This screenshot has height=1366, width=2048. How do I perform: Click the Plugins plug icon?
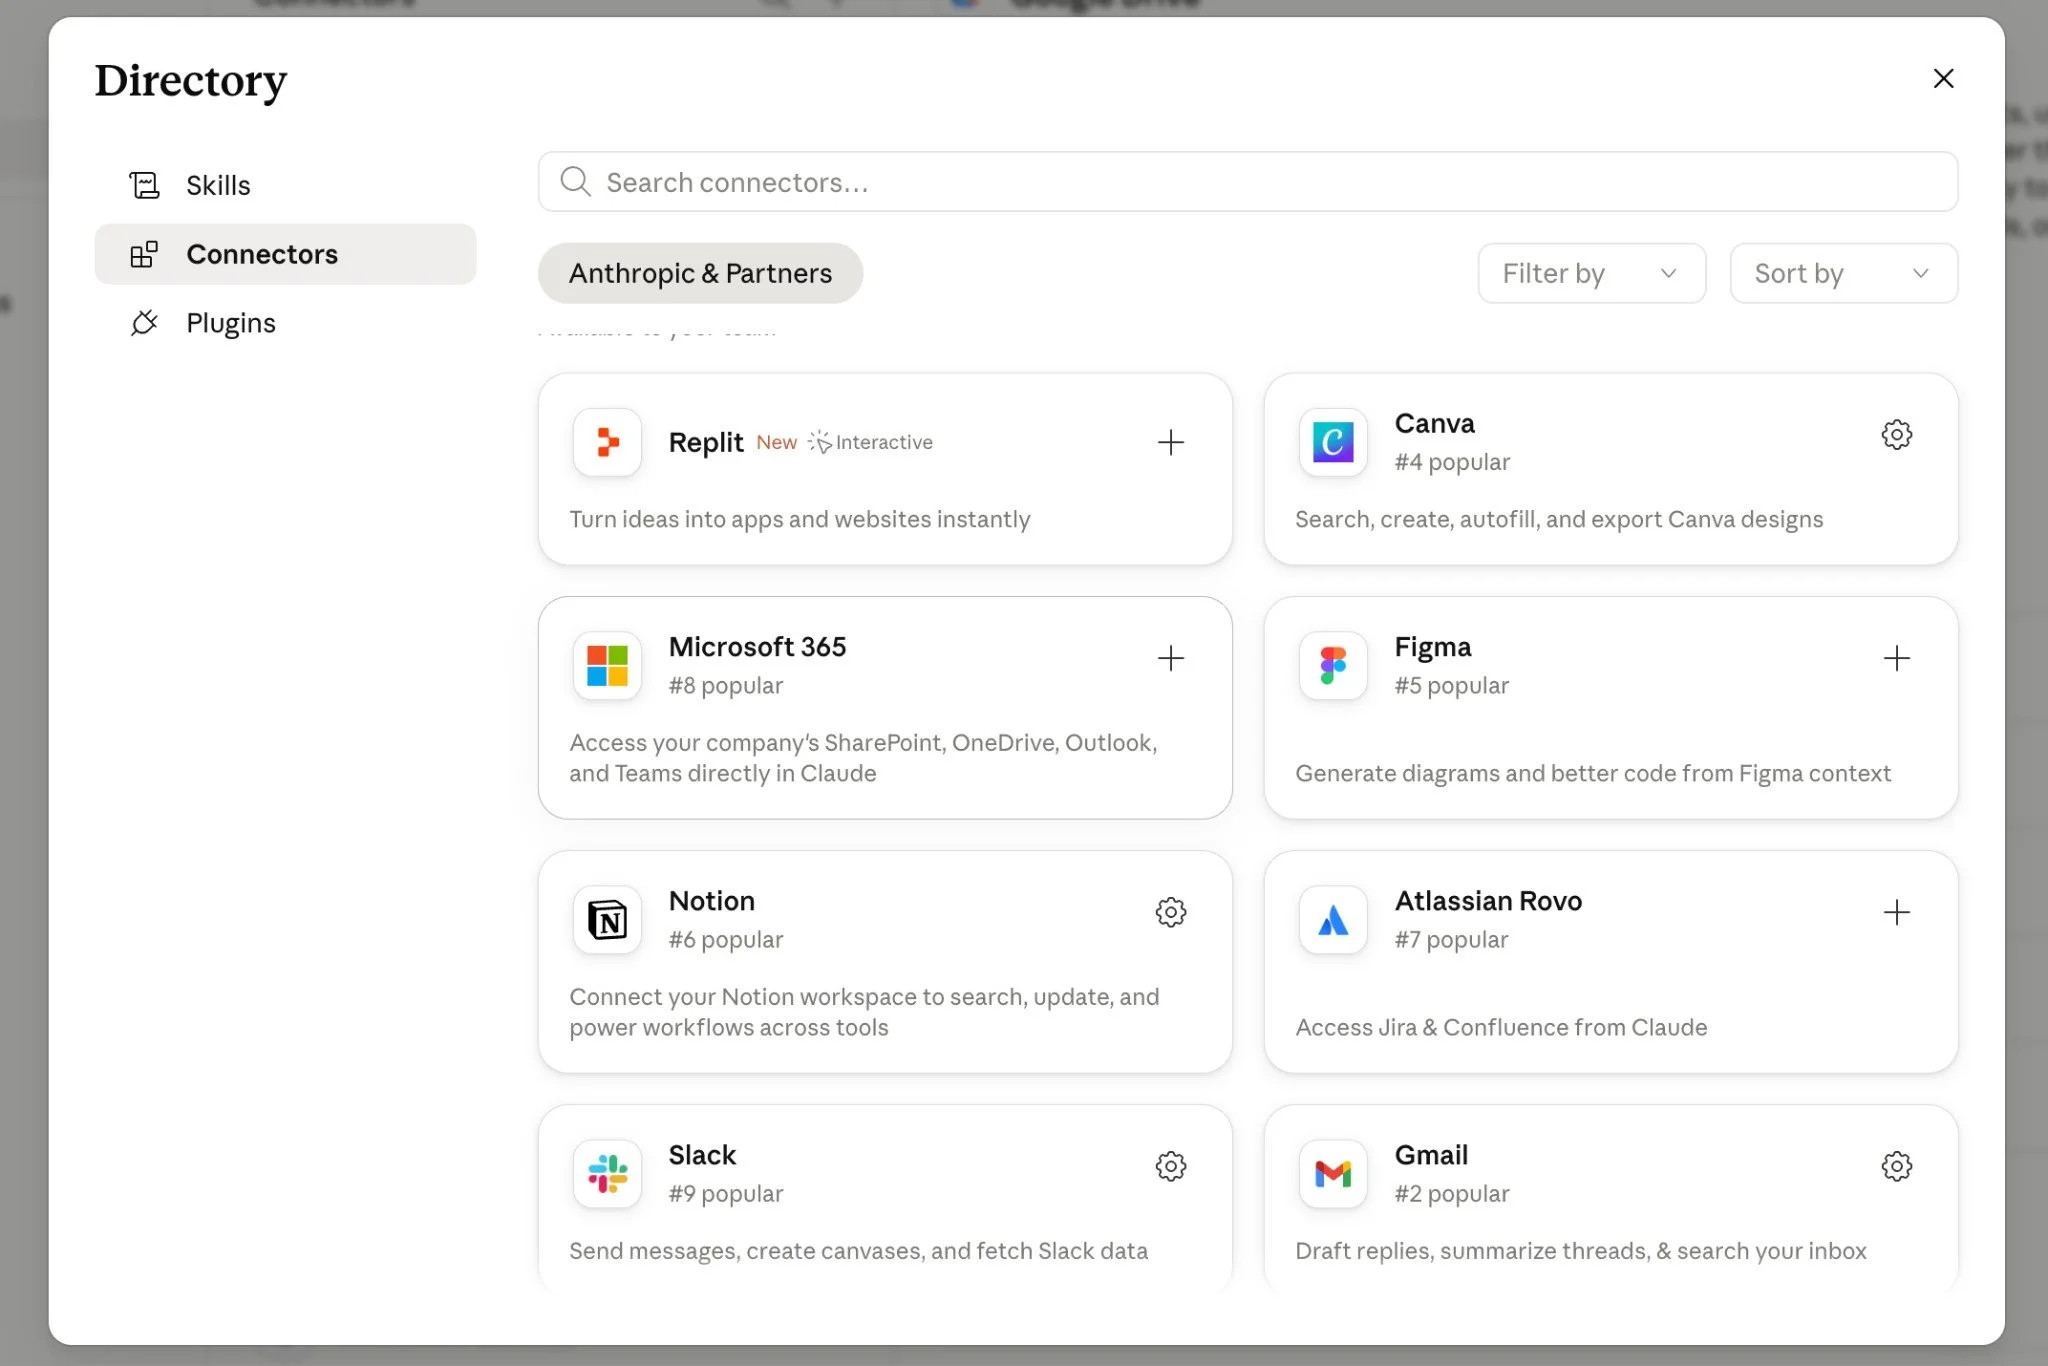coord(144,323)
